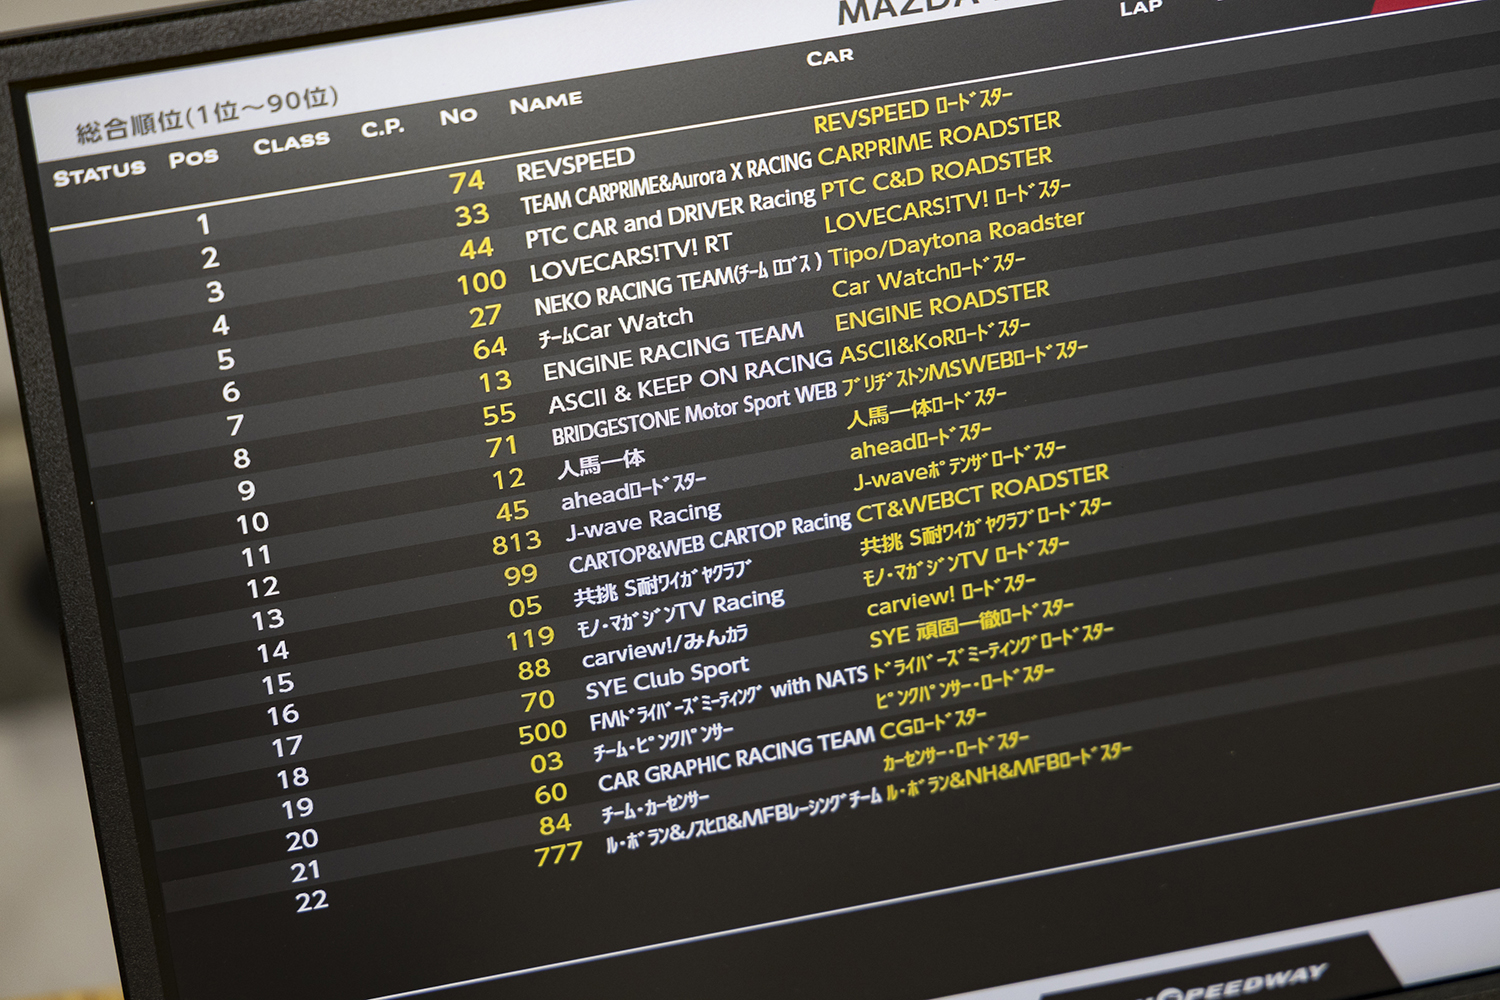Image resolution: width=1500 pixels, height=1000 pixels.
Task: Select ENGINE ROADSTER car name
Action: [x=942, y=305]
